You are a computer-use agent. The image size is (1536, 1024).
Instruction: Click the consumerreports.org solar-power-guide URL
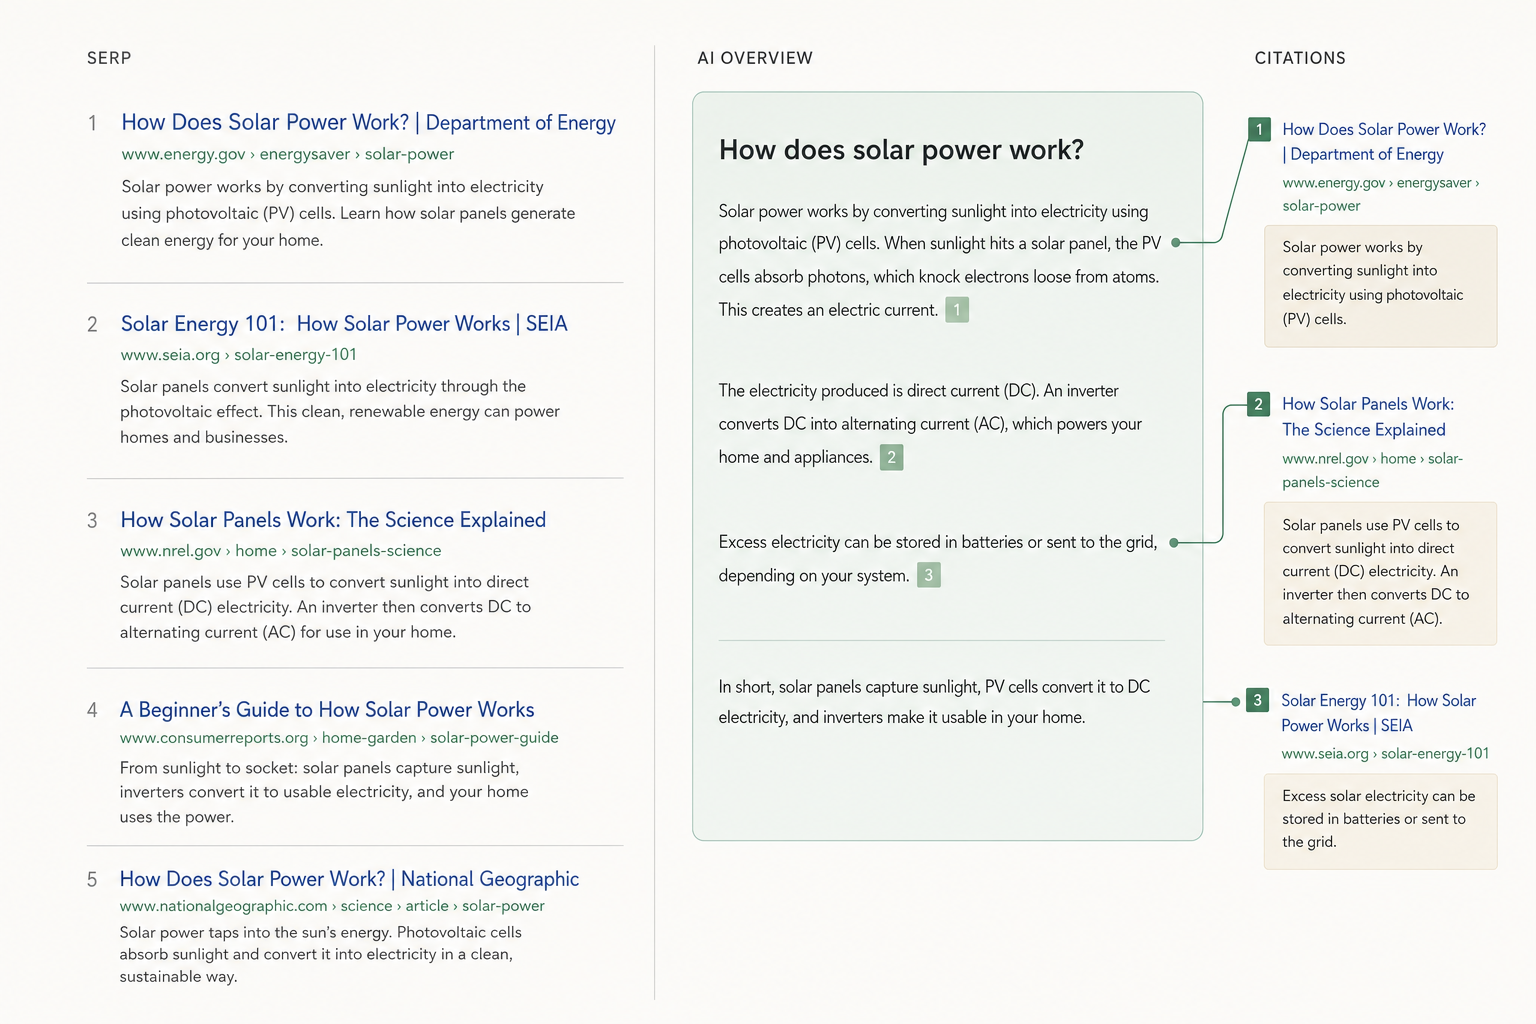(x=339, y=738)
